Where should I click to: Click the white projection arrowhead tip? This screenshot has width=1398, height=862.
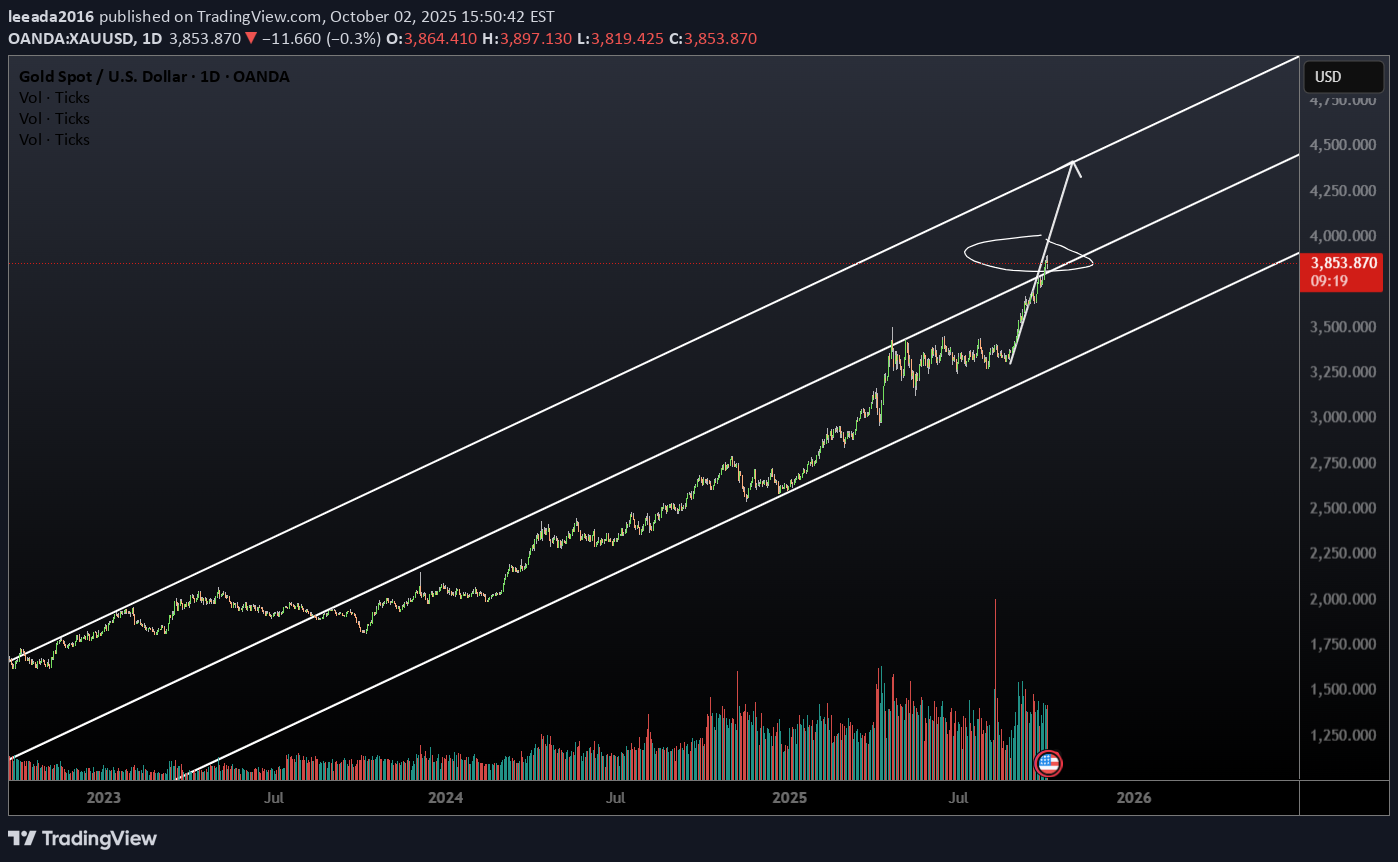1074,163
